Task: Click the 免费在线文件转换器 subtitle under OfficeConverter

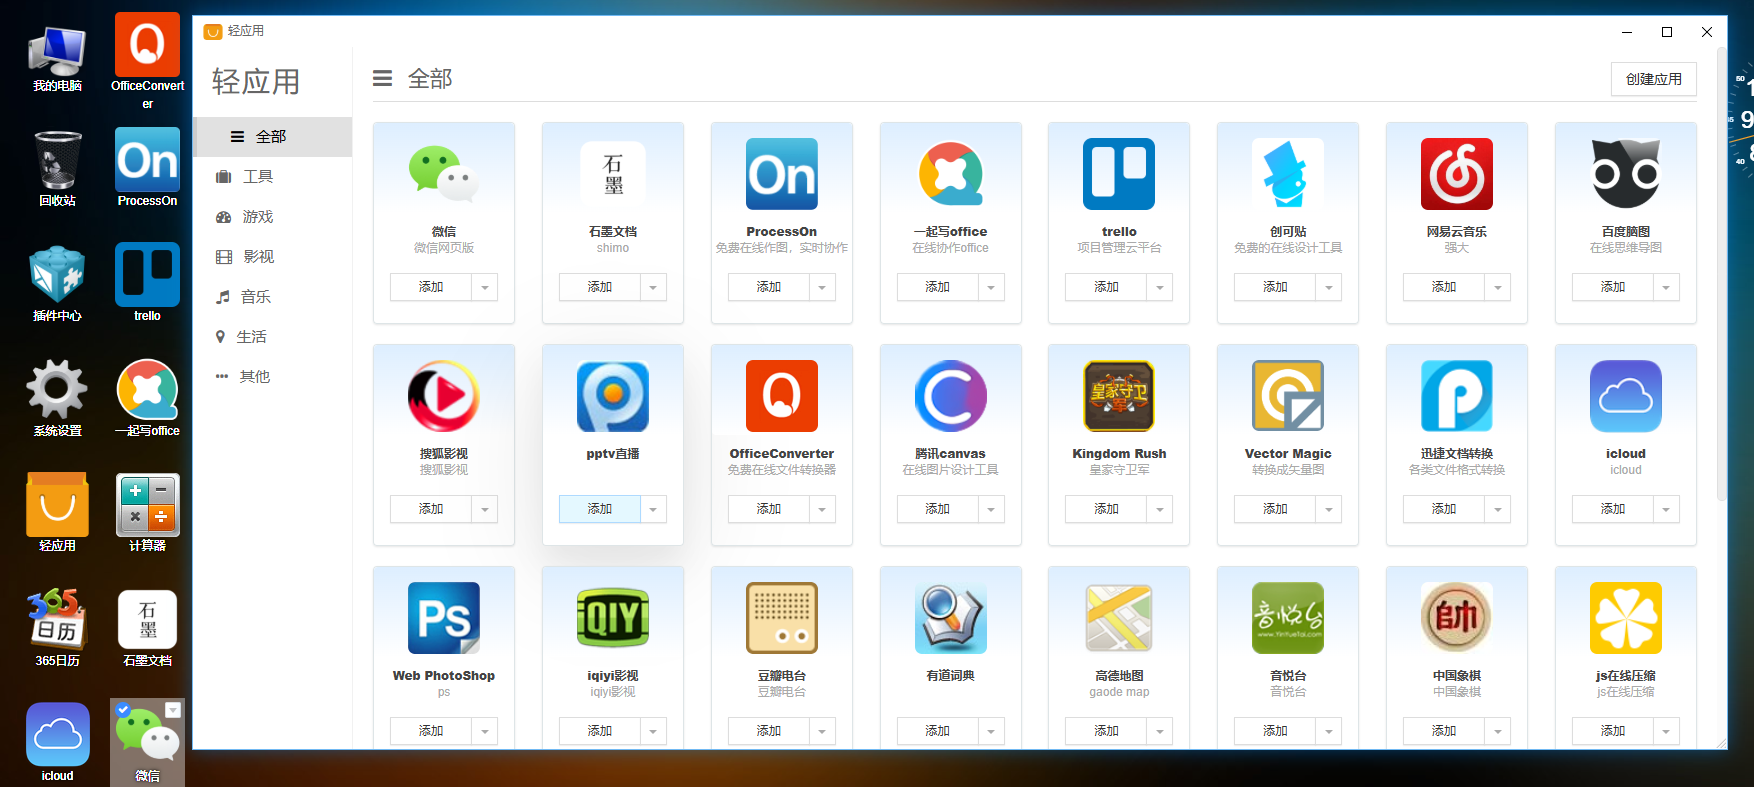Action: (x=782, y=470)
